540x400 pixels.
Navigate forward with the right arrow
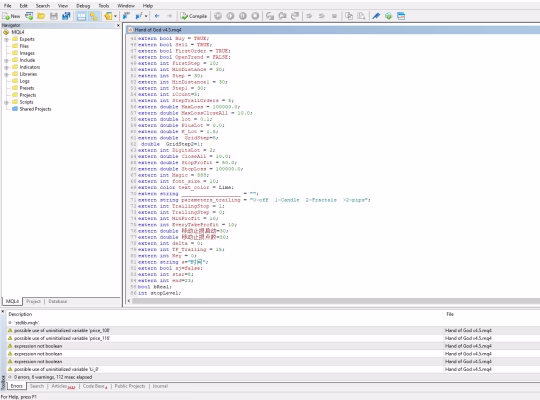169,16
